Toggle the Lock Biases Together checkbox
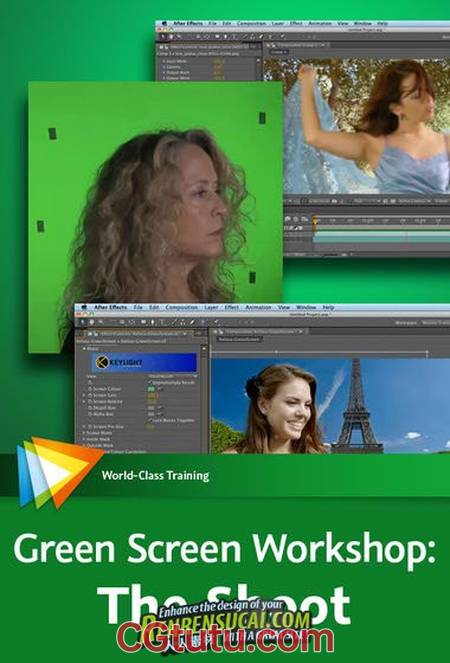Image resolution: width=450 pixels, height=663 pixels. pos(149,420)
